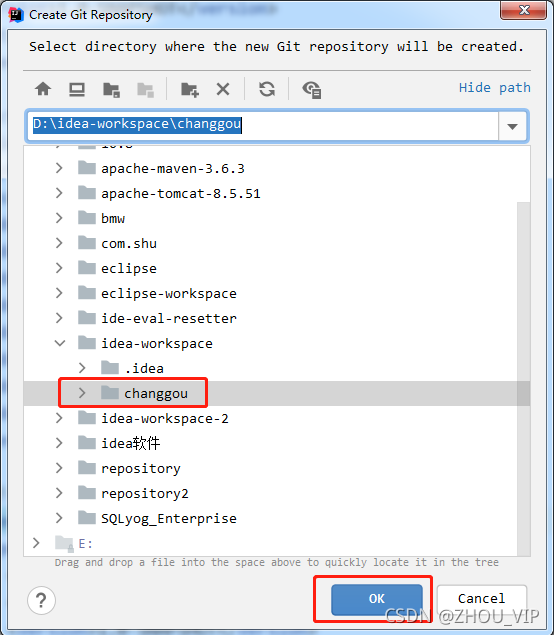The height and width of the screenshot is (635, 554).
Task: Select the bmw folder
Action: [x=270, y=218]
